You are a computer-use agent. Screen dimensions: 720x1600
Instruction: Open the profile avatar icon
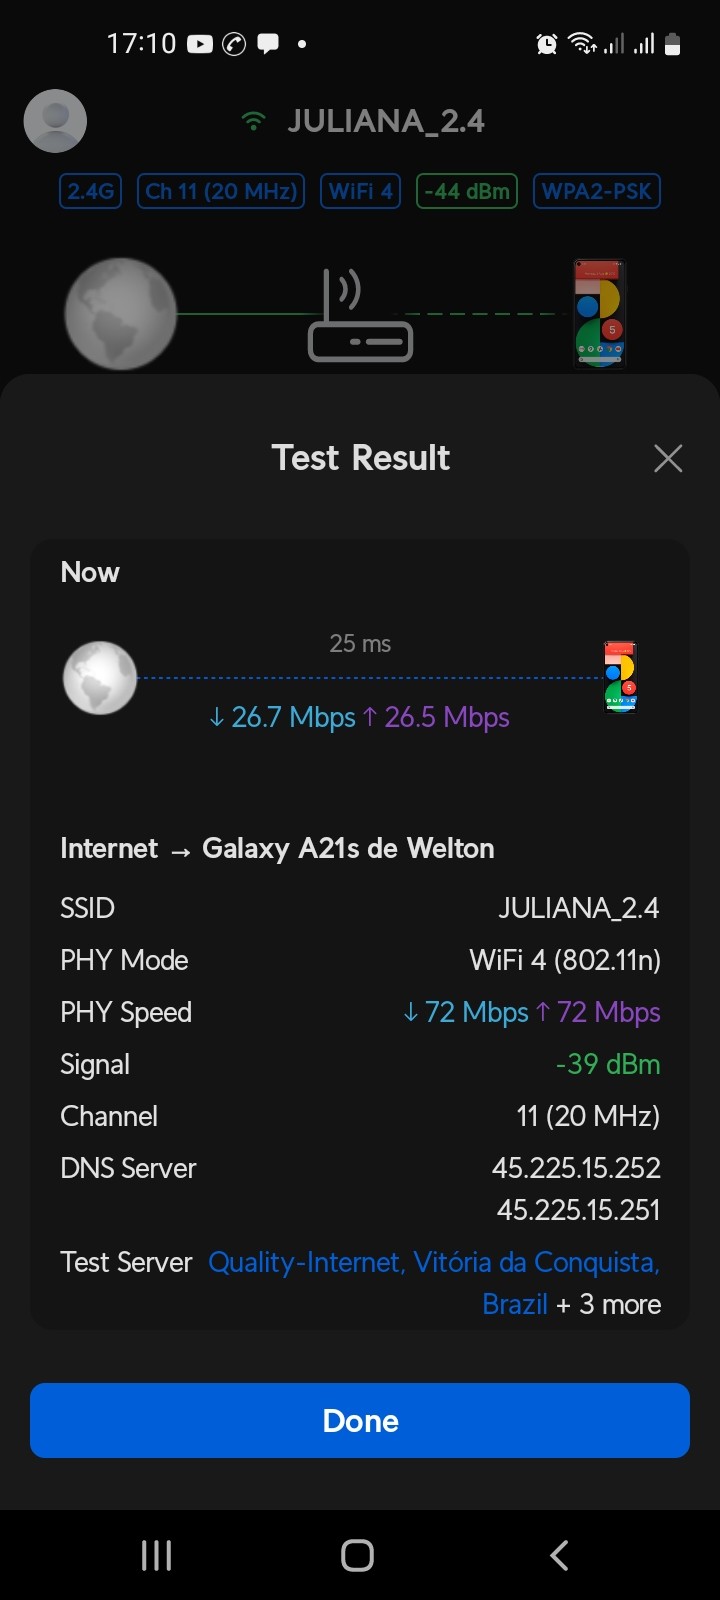pos(55,121)
